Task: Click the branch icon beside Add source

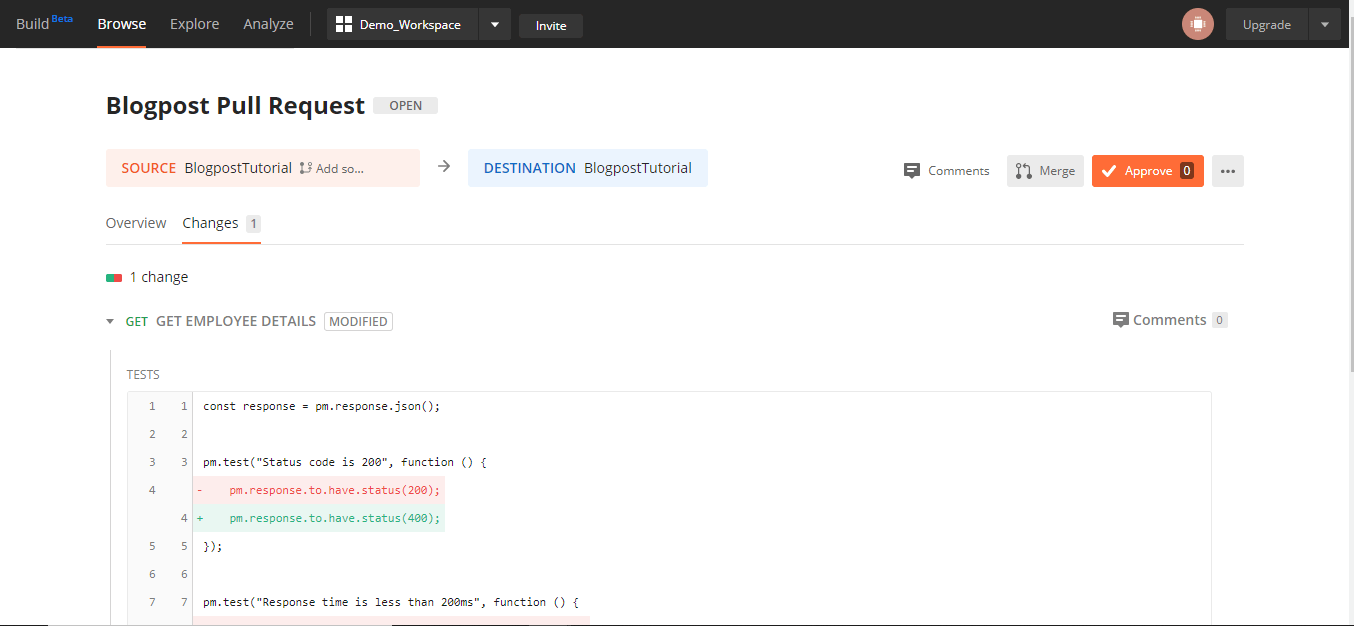Action: 306,169
